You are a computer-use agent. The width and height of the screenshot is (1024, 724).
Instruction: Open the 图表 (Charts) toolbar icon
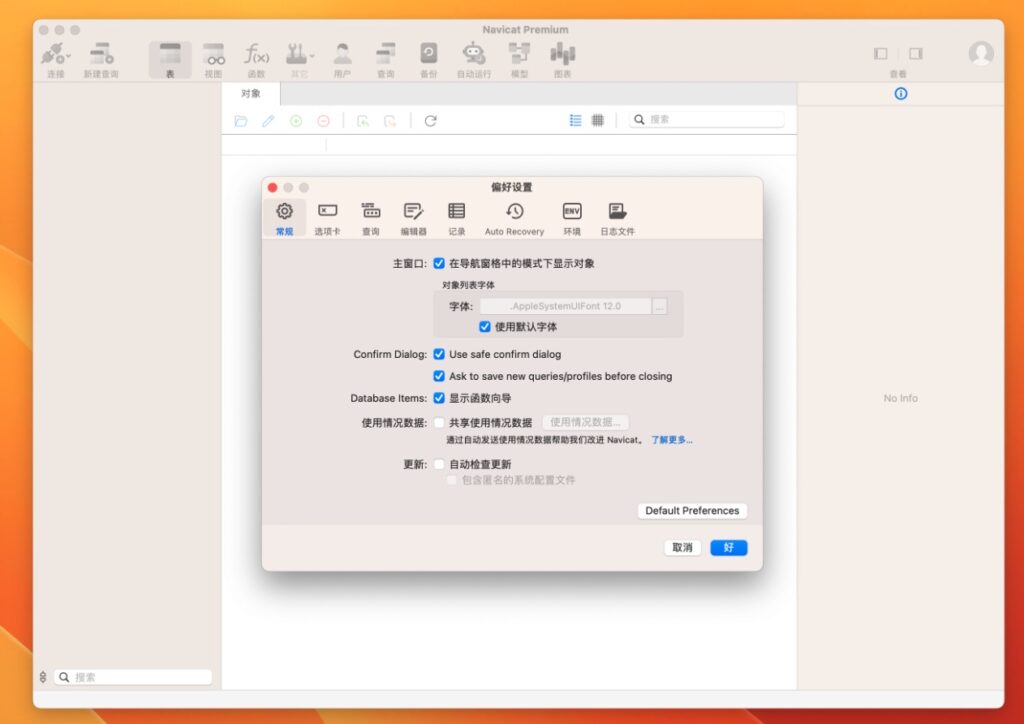pyautogui.click(x=562, y=57)
